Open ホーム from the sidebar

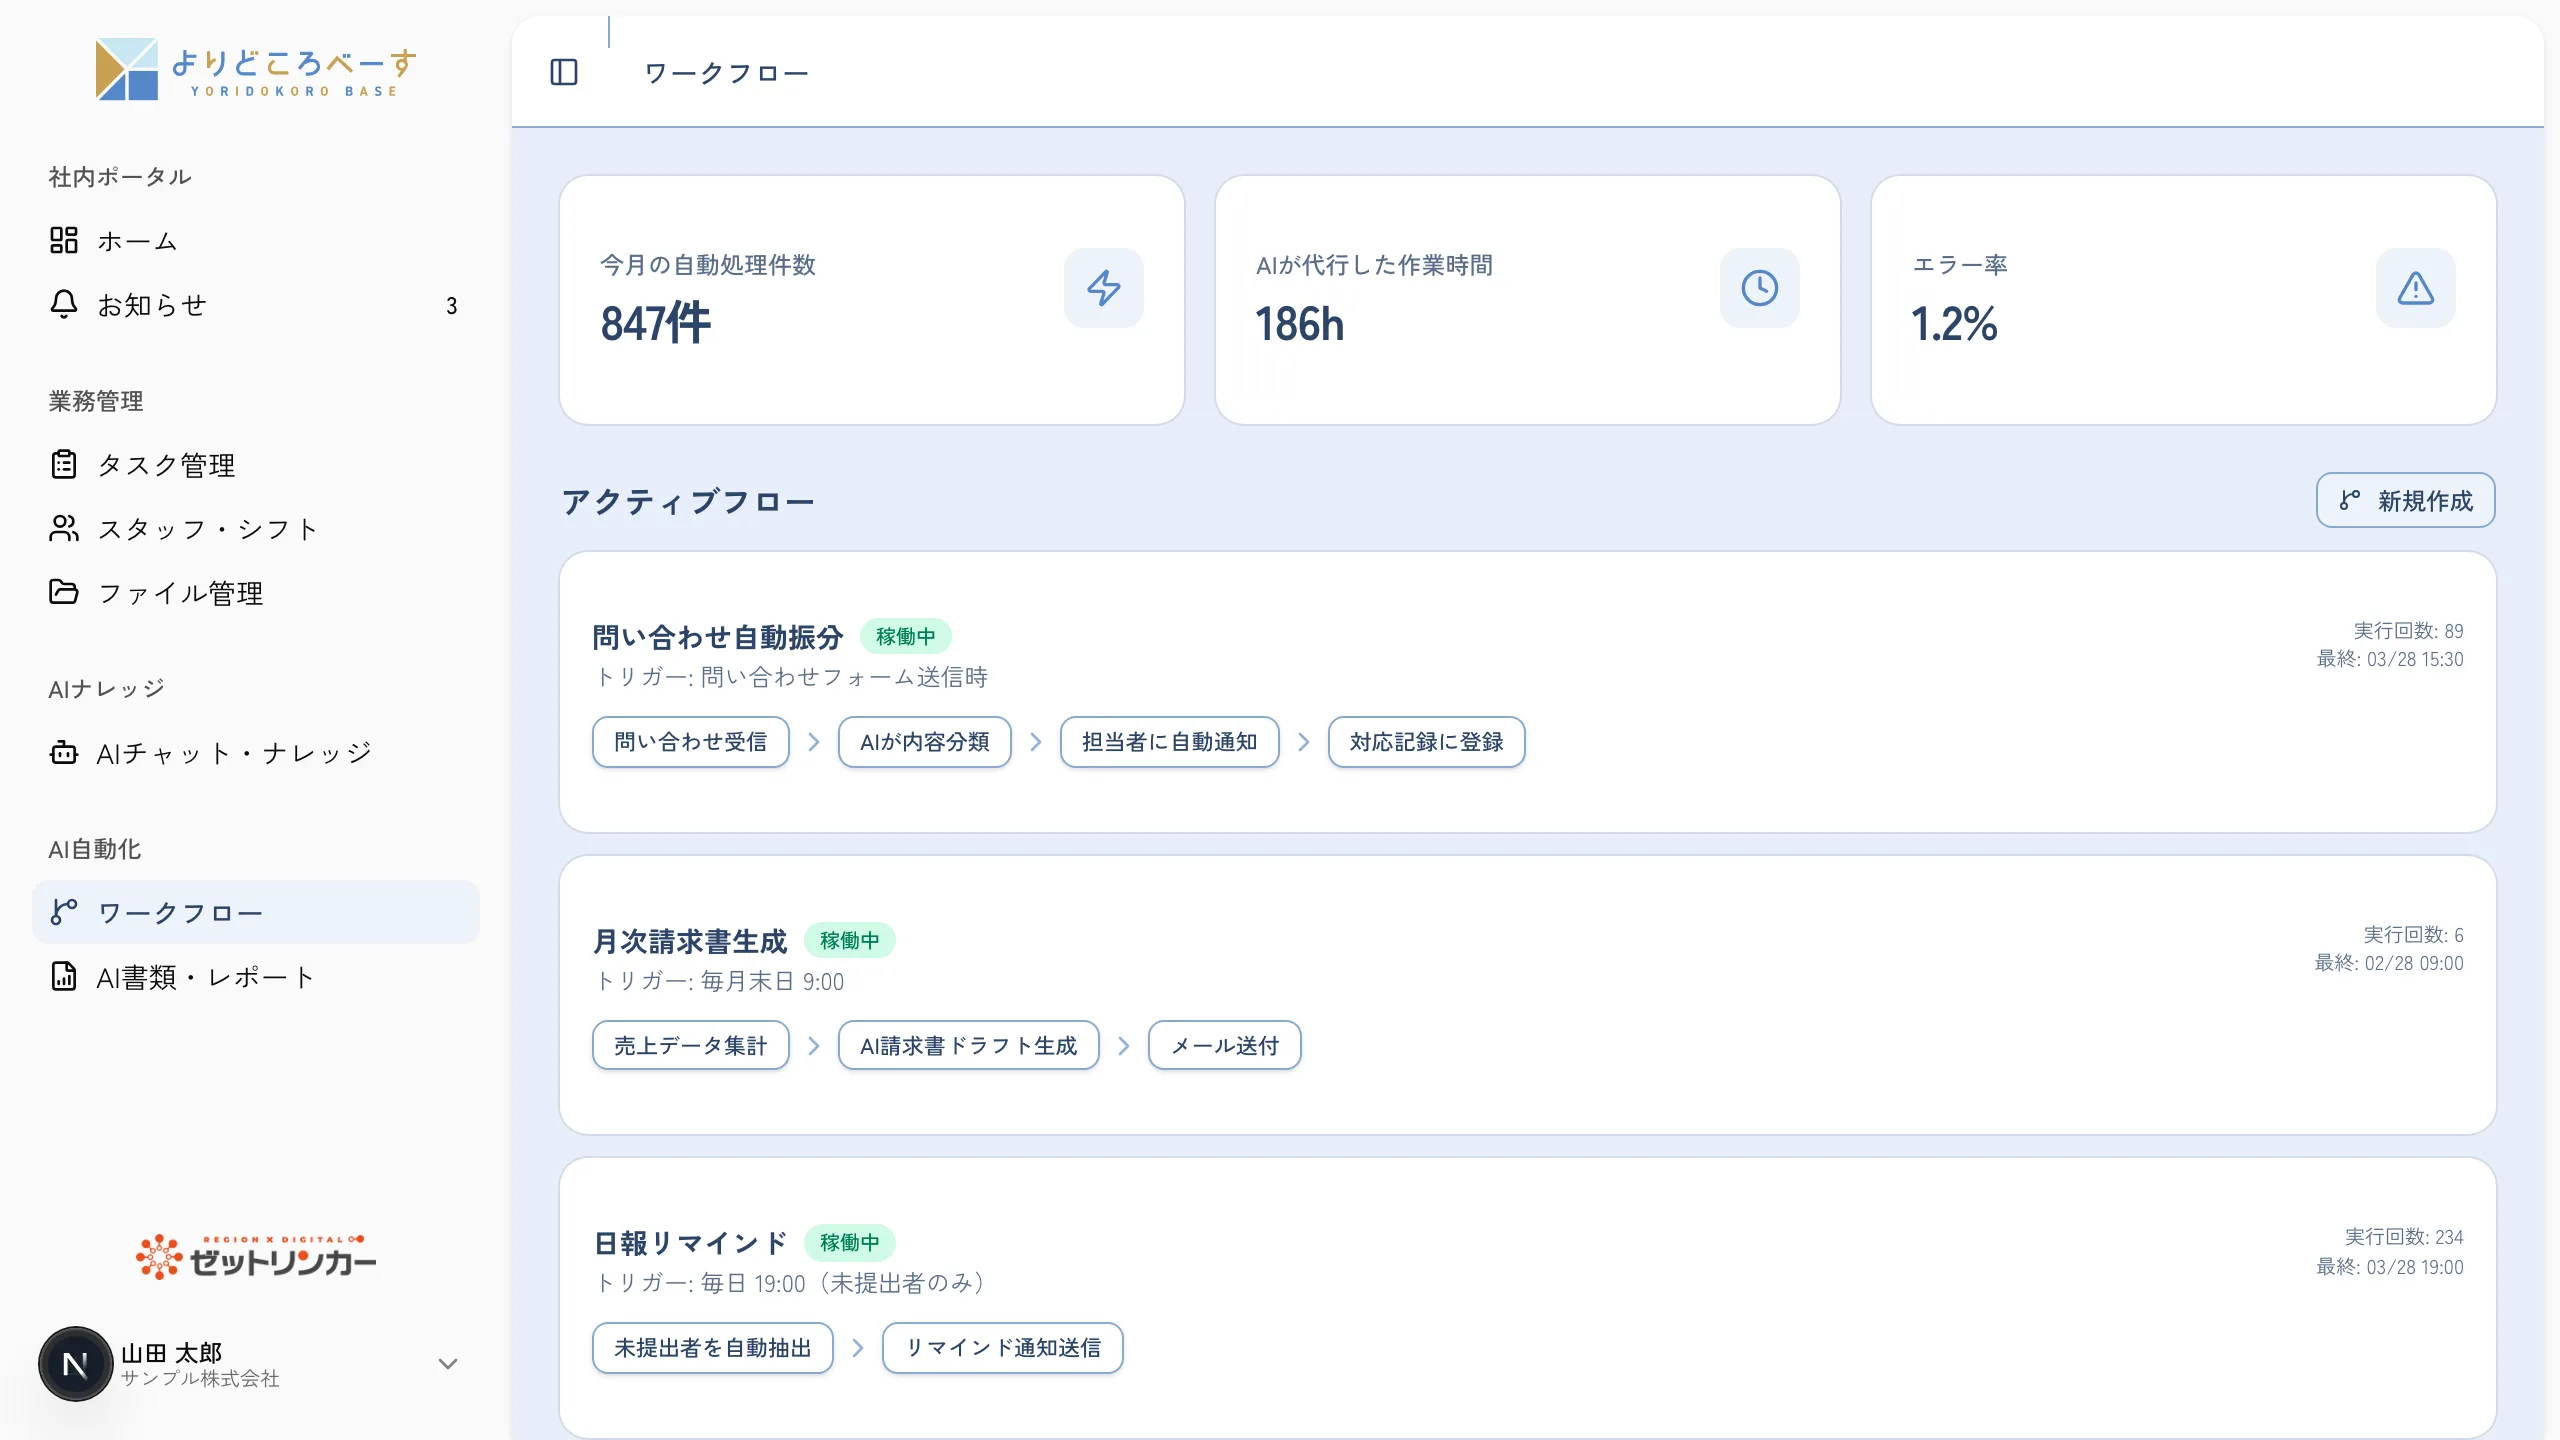(256, 241)
